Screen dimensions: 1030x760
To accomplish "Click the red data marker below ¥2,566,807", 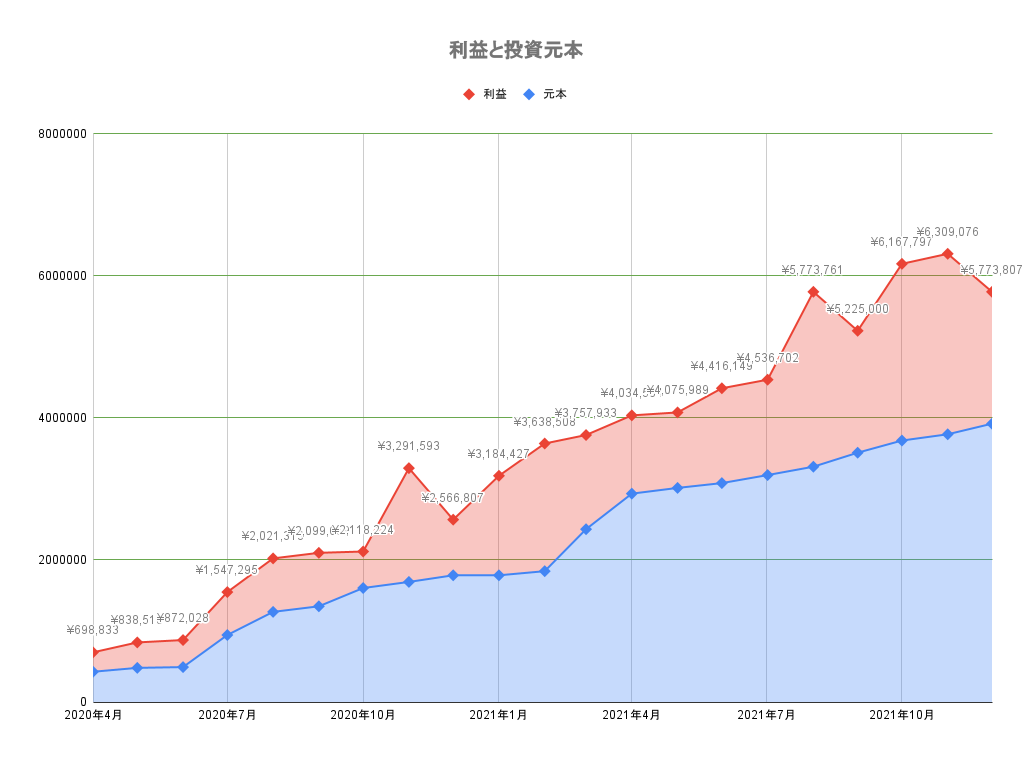I will click(x=453, y=520).
